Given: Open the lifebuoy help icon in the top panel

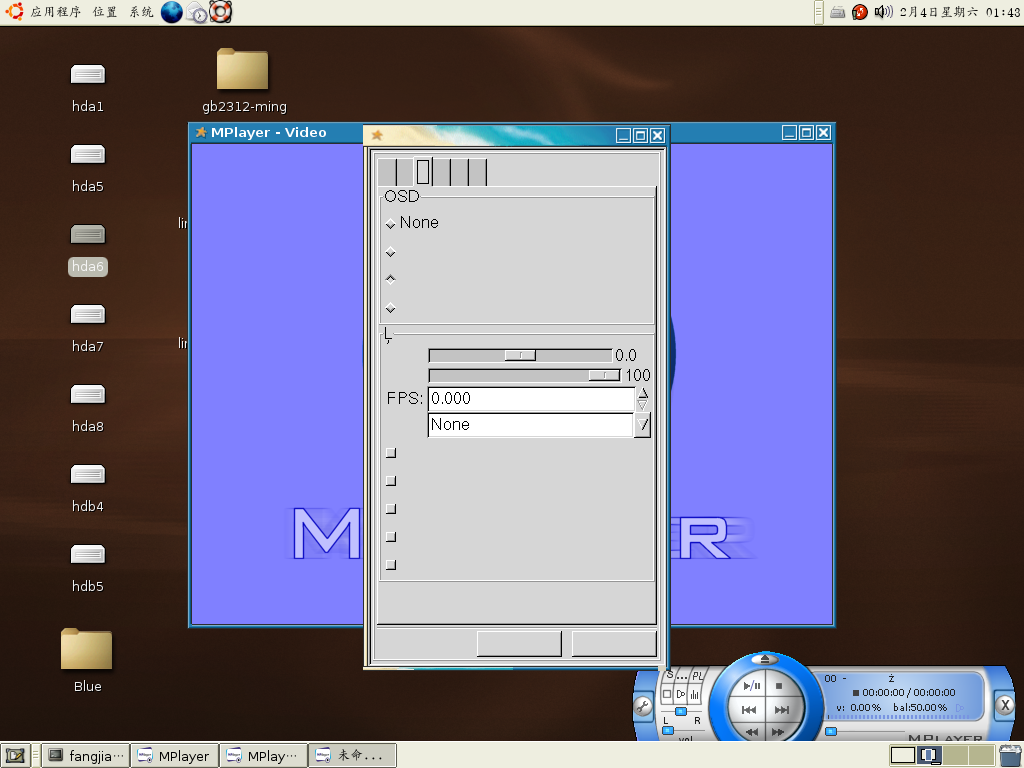Looking at the screenshot, I should (x=221, y=12).
